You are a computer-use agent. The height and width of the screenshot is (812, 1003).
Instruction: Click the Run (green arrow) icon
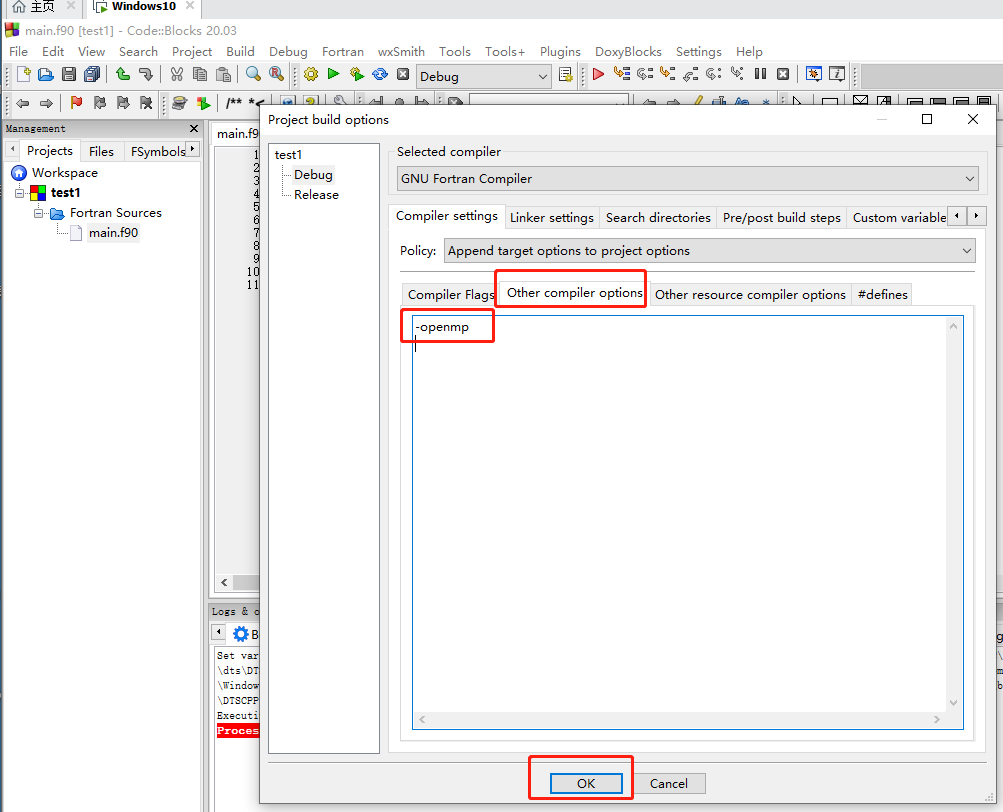333,74
